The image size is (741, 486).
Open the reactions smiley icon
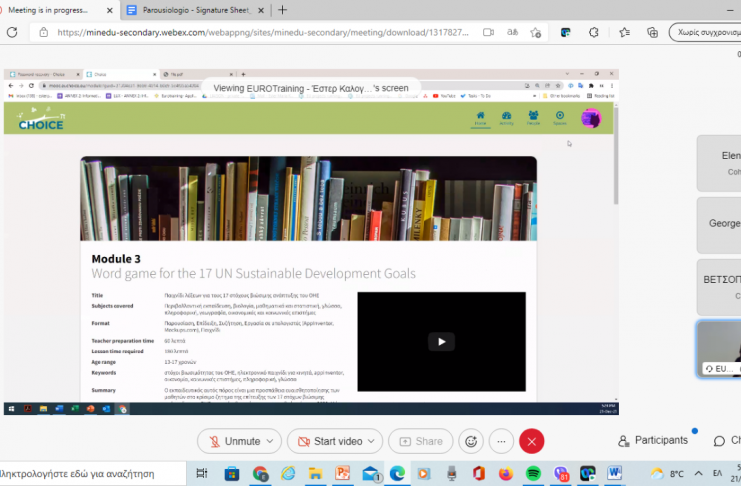pyautogui.click(x=471, y=441)
